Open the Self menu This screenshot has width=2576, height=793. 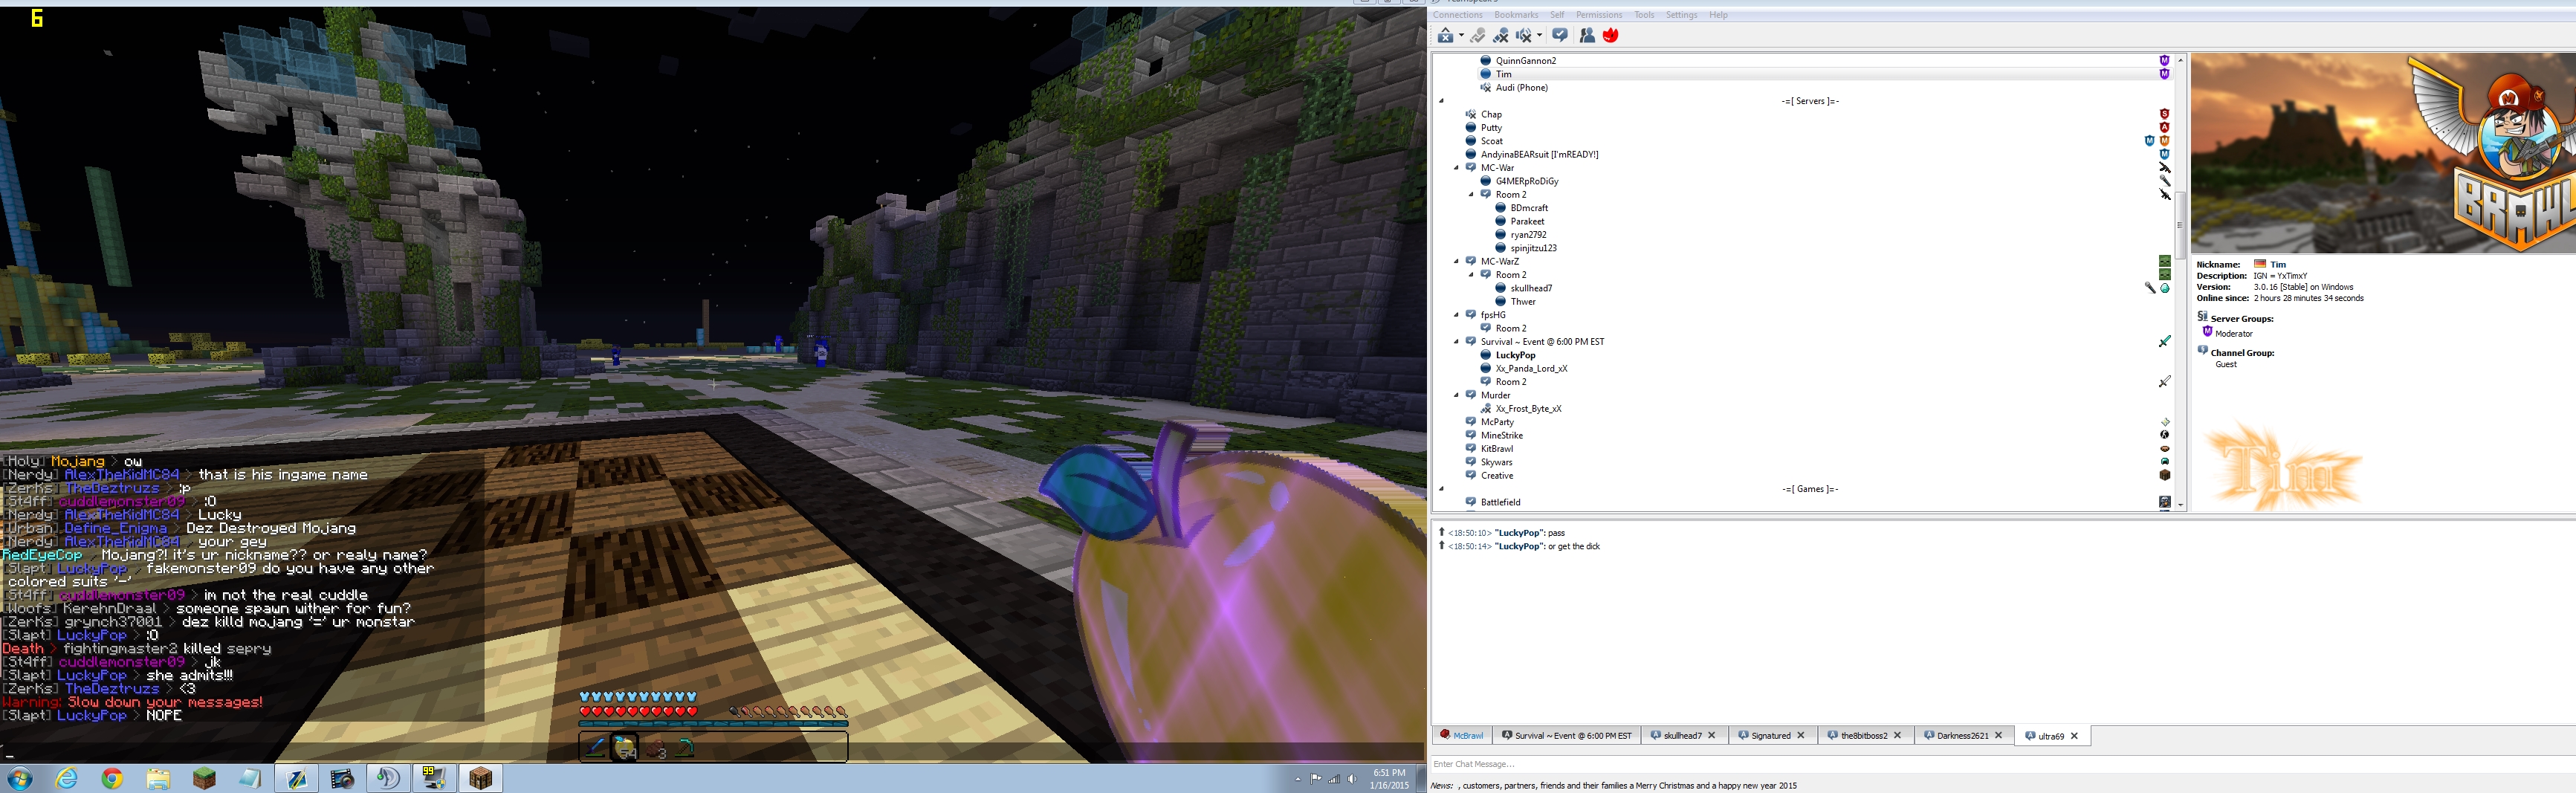1557,15
